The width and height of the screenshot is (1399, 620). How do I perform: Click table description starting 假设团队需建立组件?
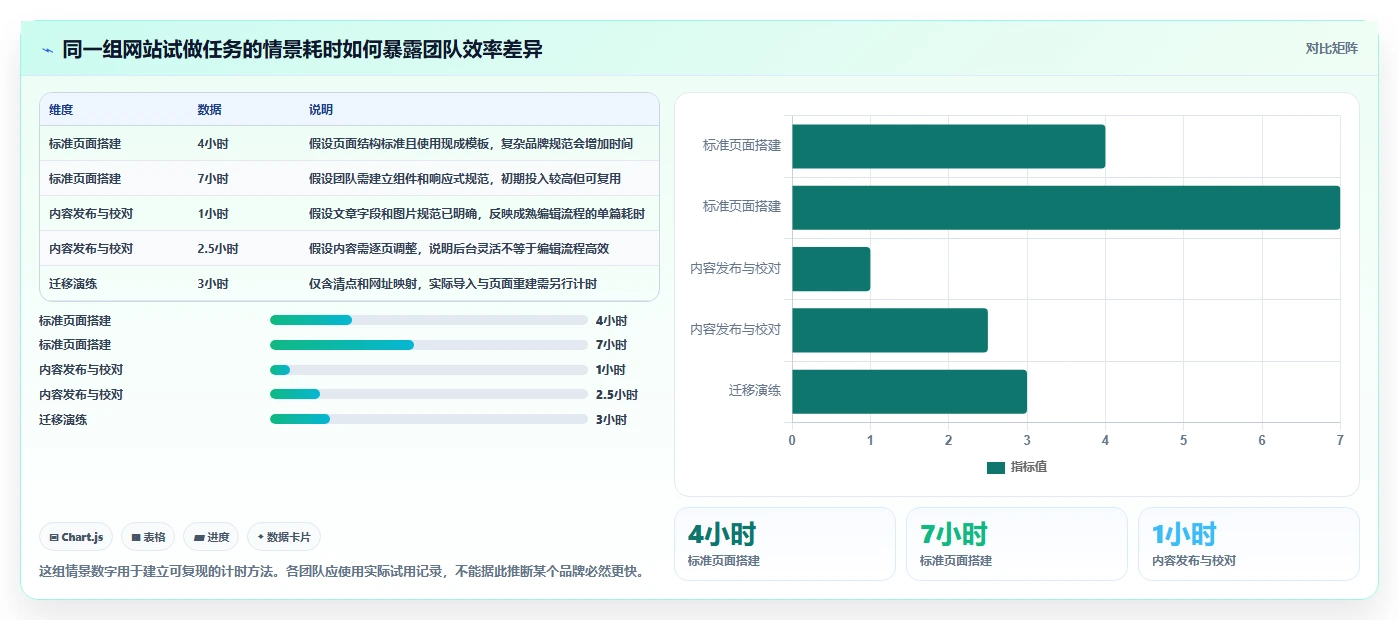(465, 179)
